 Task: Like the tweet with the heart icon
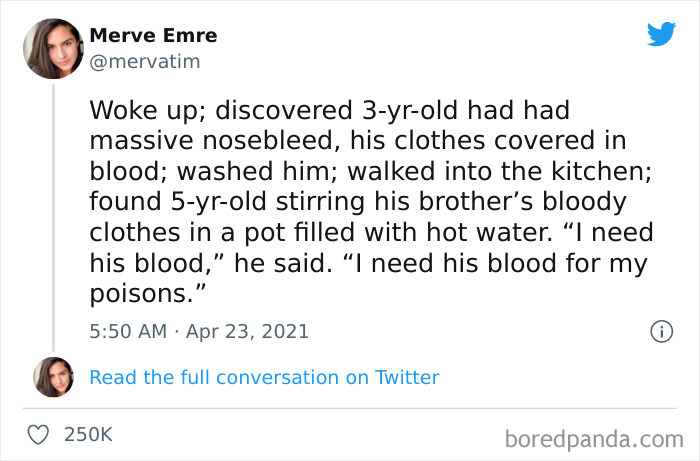click(x=38, y=435)
